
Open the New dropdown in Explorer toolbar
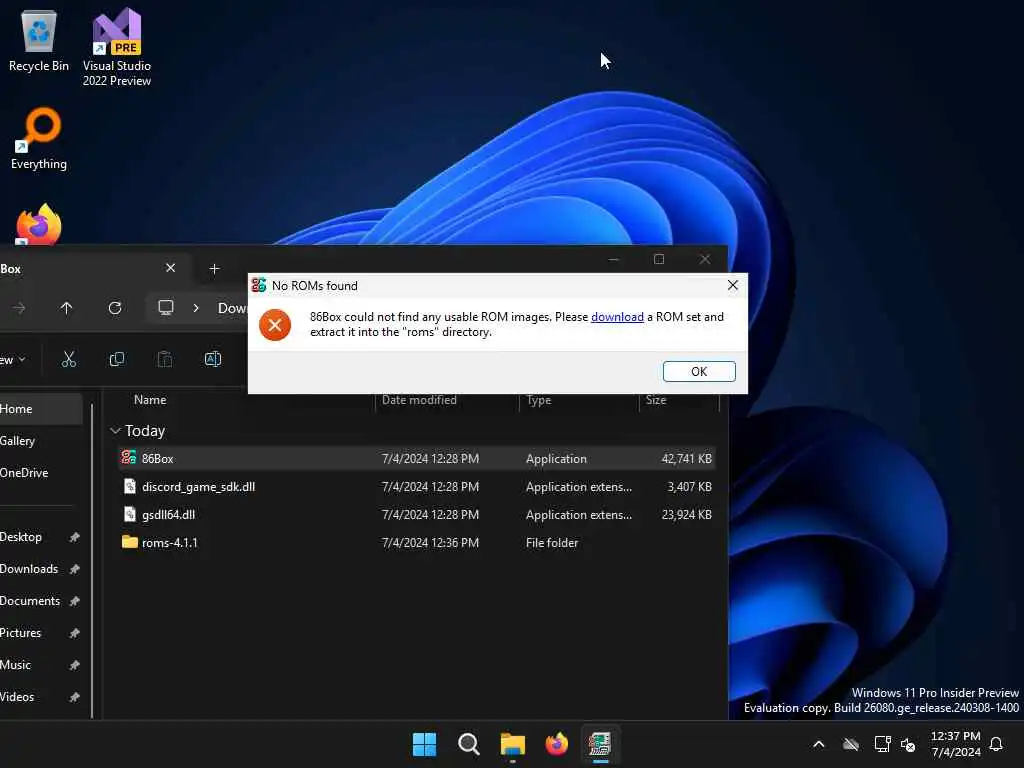(13, 359)
